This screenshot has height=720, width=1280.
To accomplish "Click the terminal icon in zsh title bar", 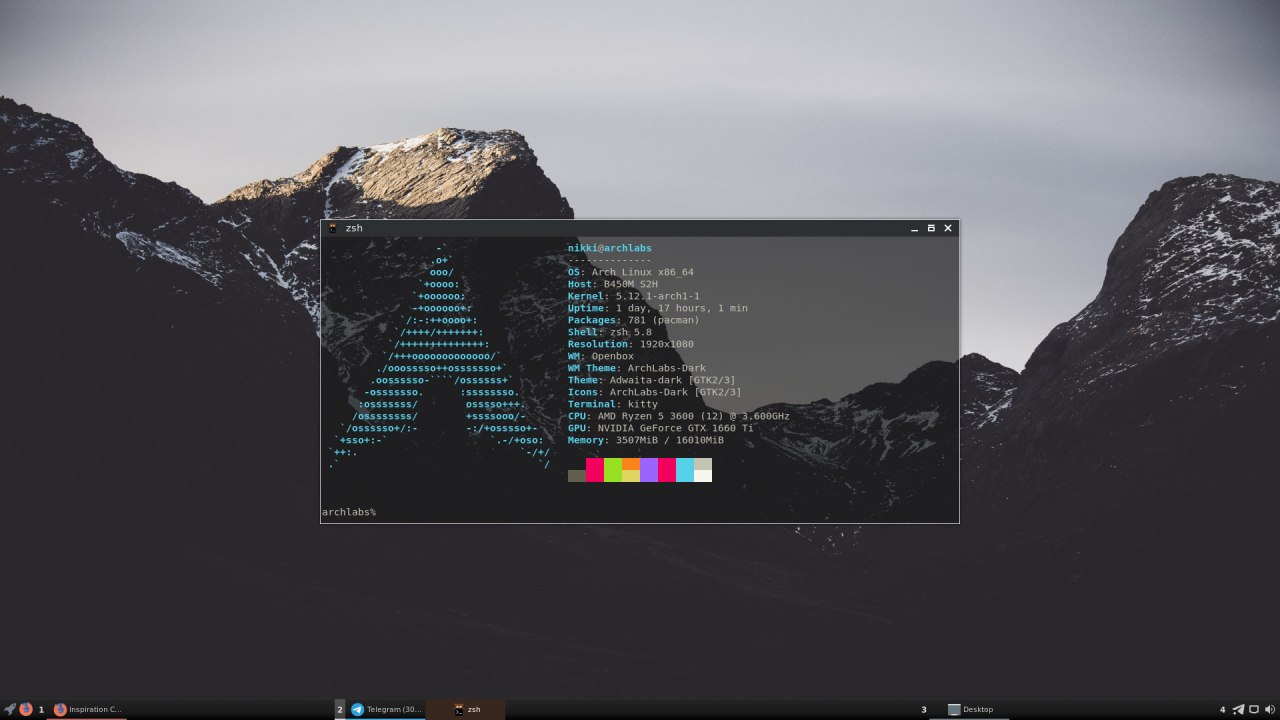I will click(333, 228).
